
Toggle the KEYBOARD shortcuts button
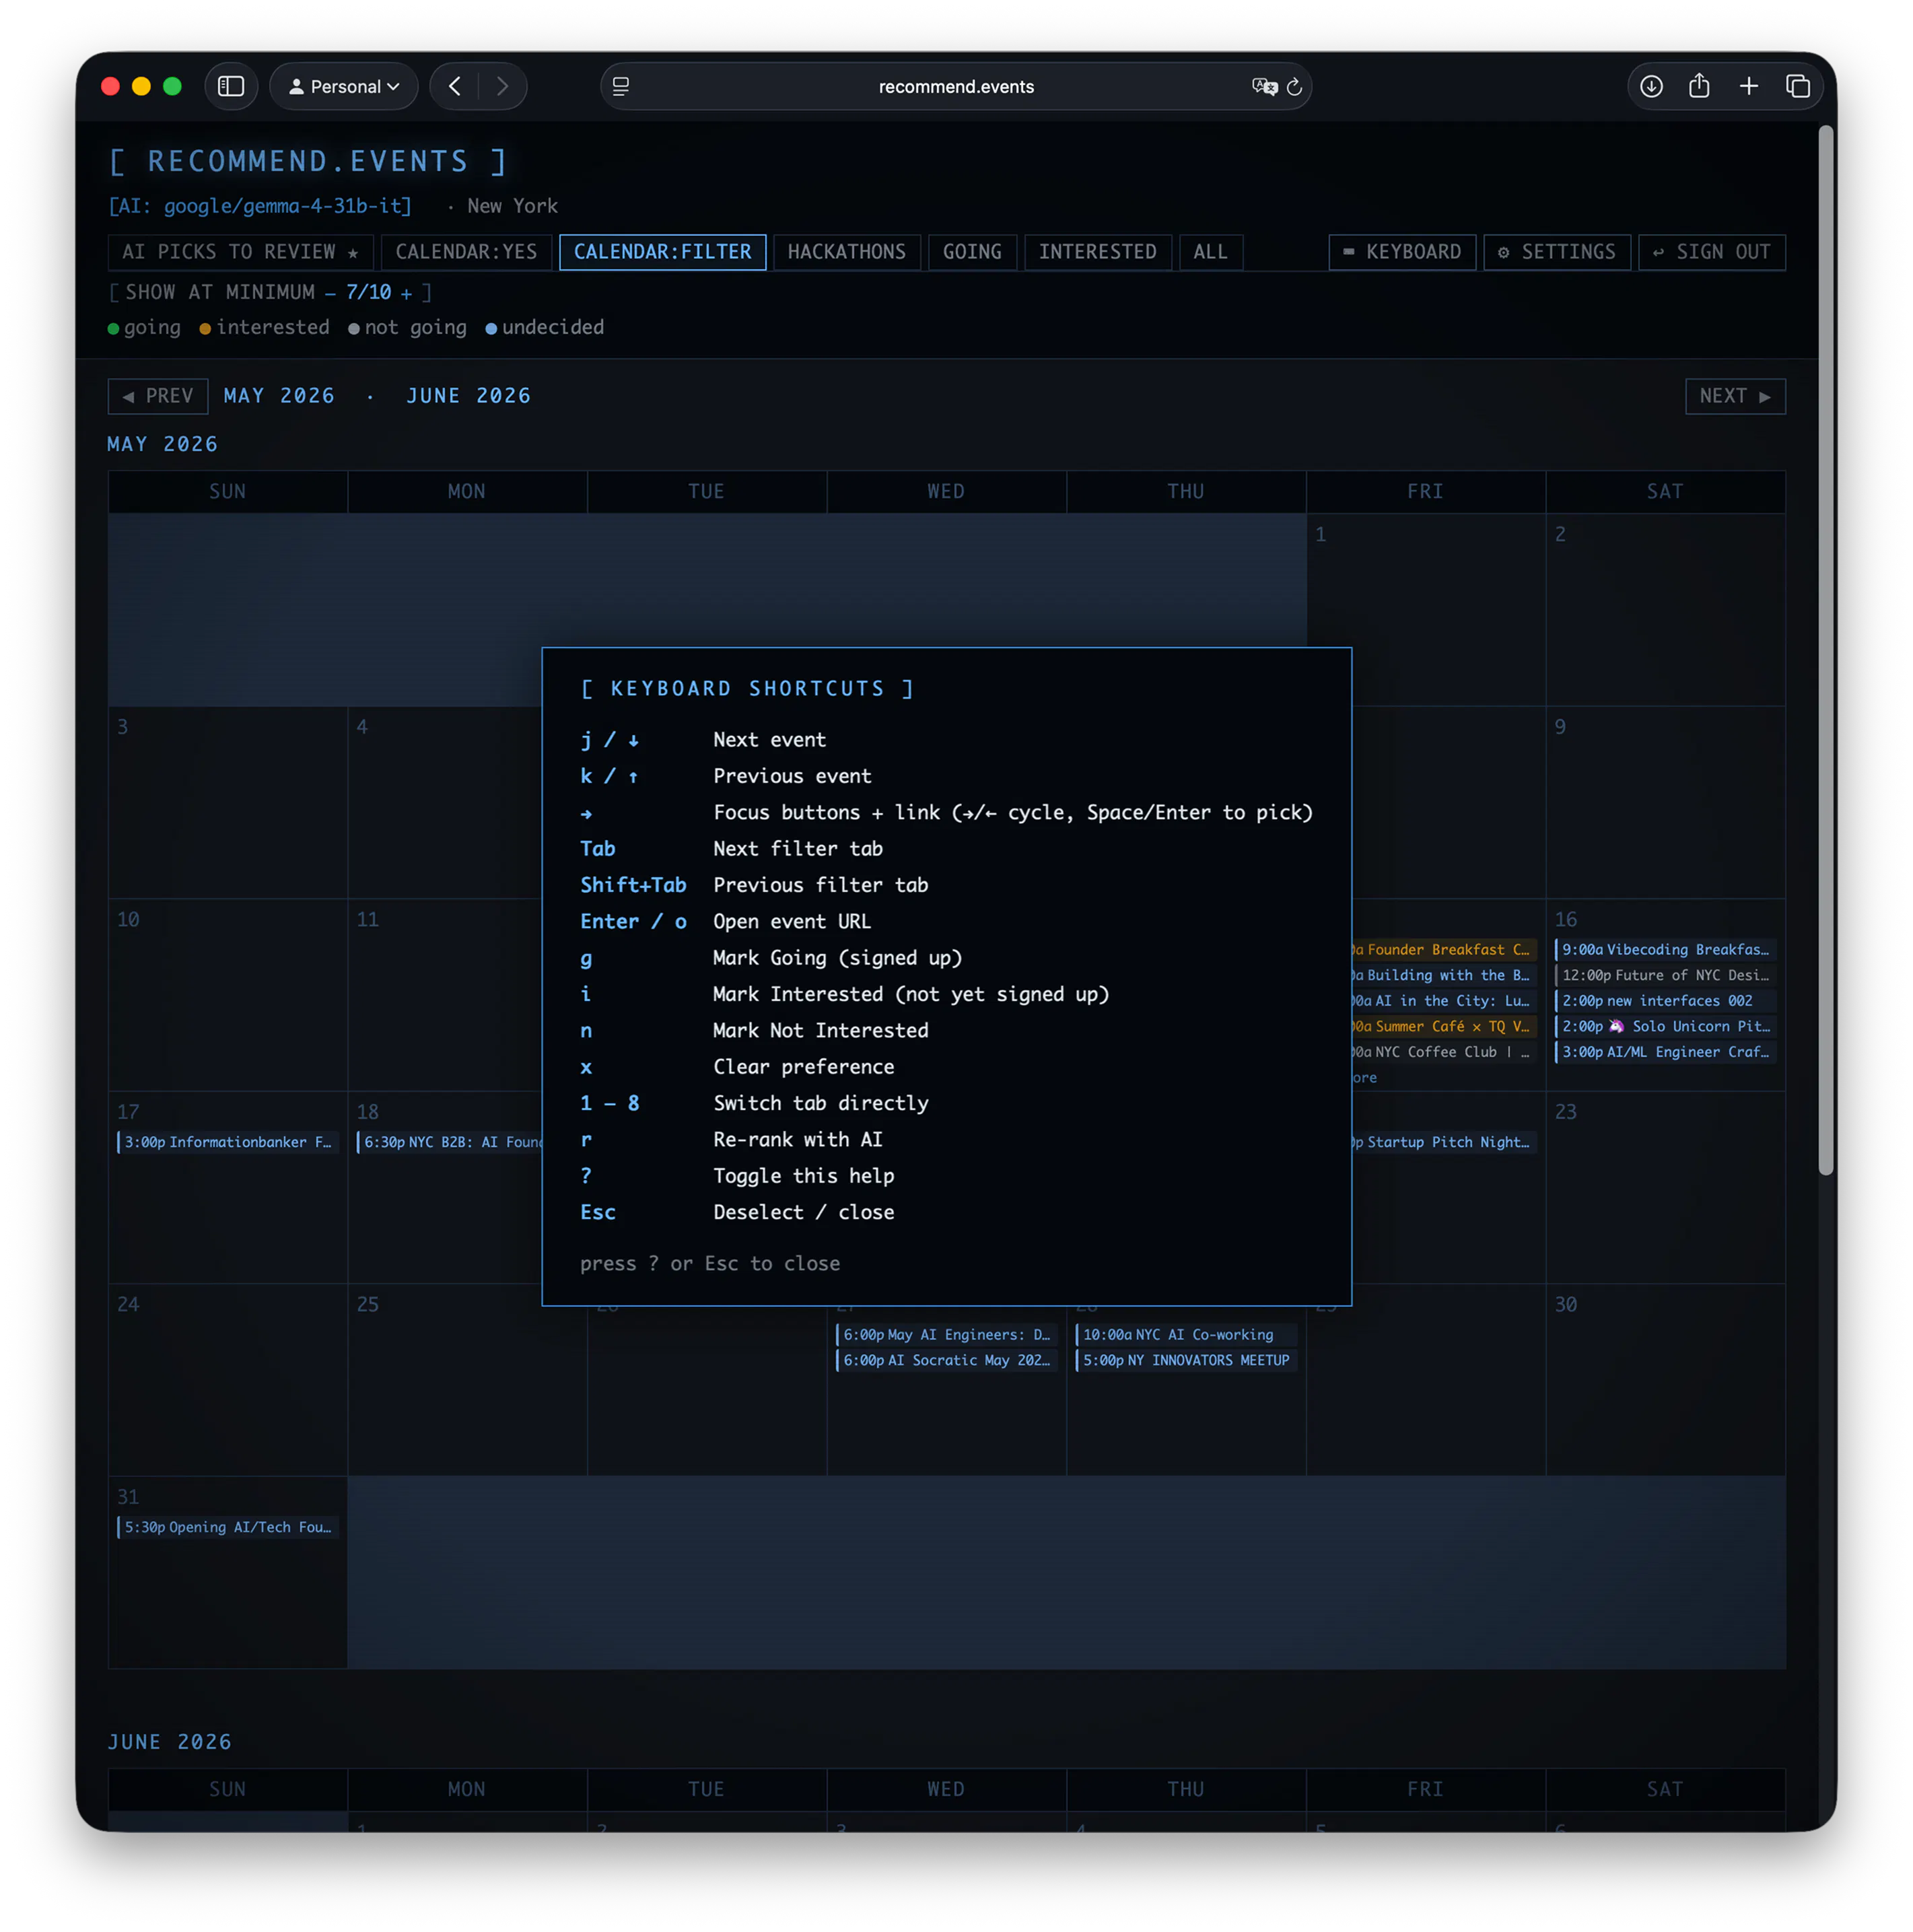pyautogui.click(x=1402, y=252)
